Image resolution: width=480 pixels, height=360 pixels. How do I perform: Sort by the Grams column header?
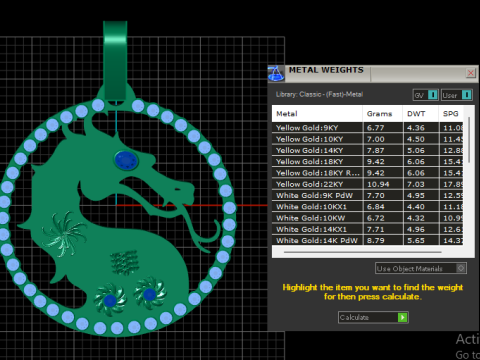[x=382, y=114]
